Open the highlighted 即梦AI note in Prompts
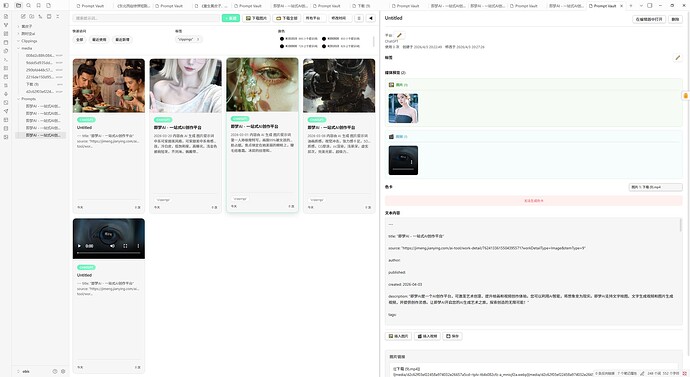690x377 pixels. [40, 135]
